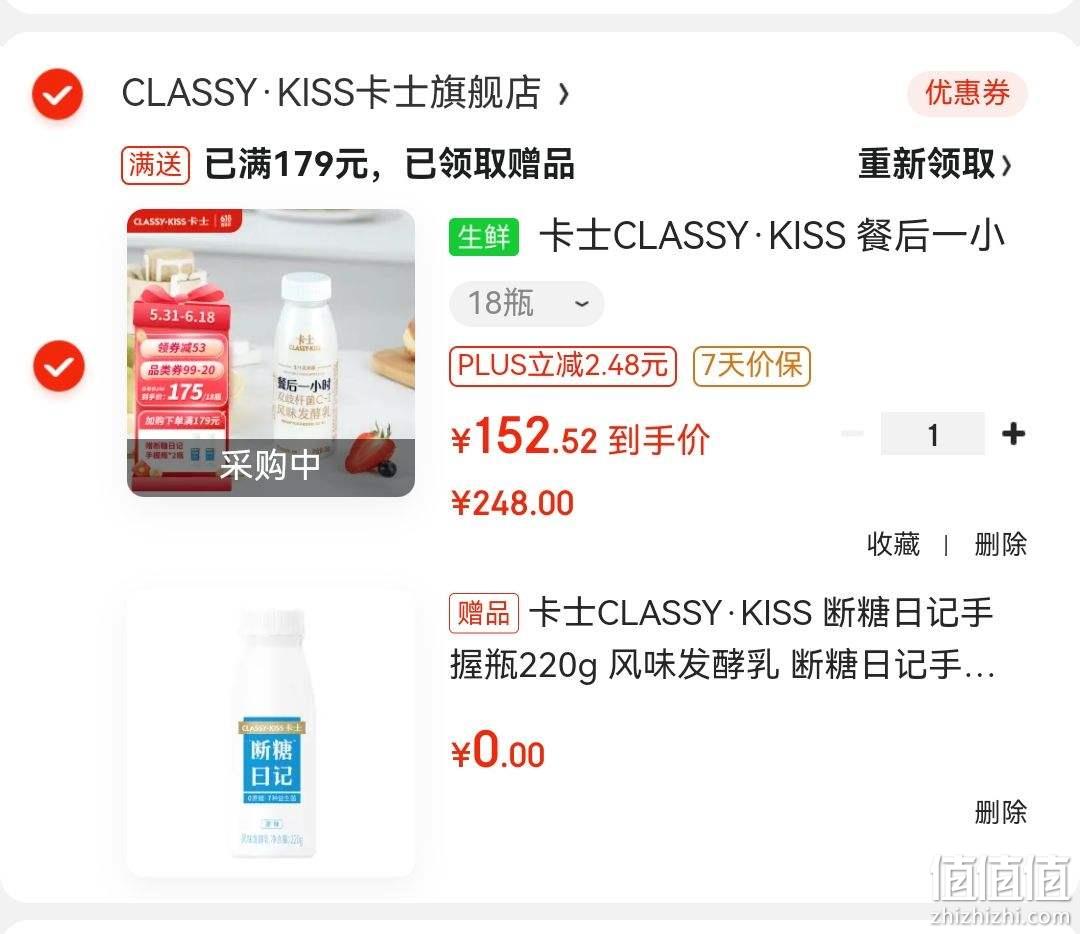Screen dimensions: 1080x934
Task: Decrease quantity with the minus button
Action: coord(853,434)
